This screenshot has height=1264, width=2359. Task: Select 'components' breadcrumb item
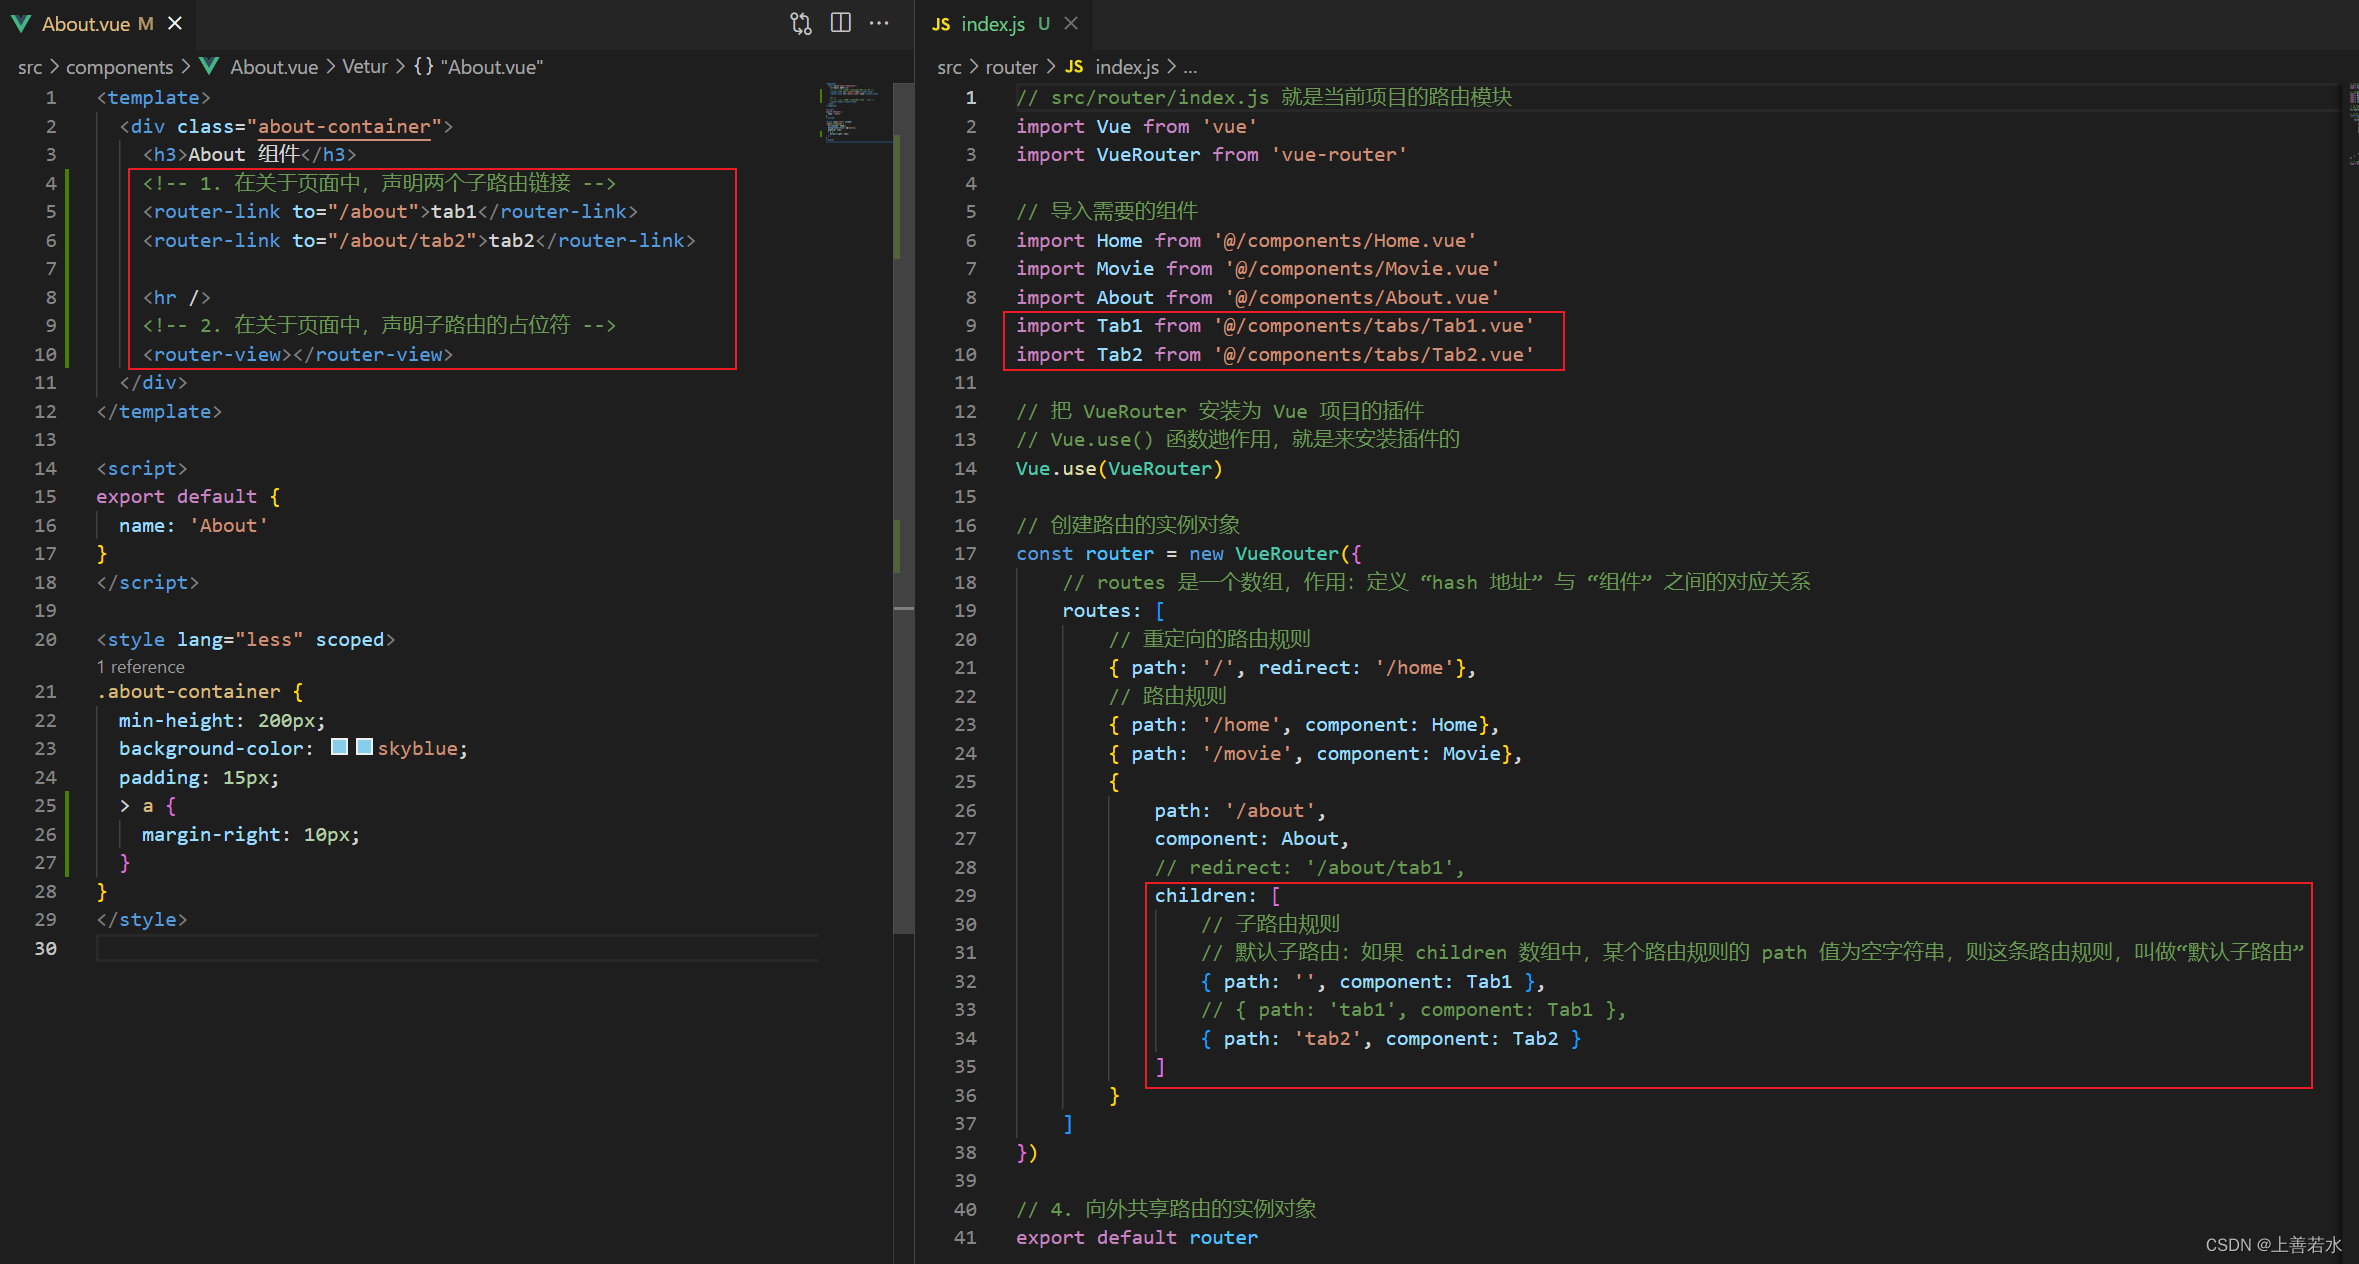pyautogui.click(x=119, y=67)
